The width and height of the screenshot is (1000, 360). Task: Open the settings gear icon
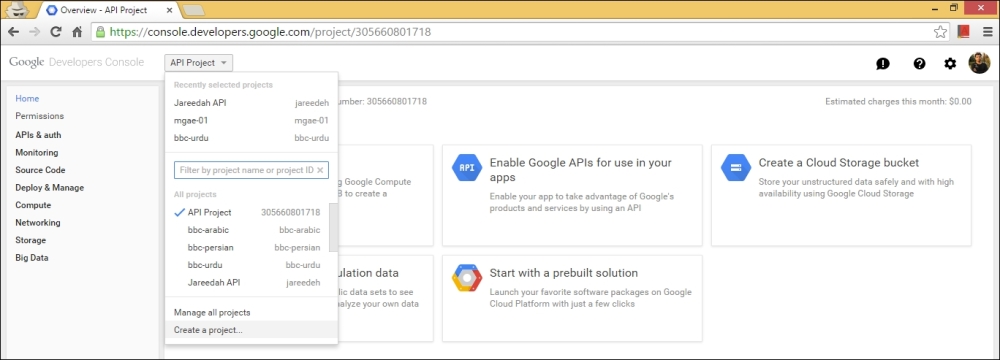(x=950, y=63)
